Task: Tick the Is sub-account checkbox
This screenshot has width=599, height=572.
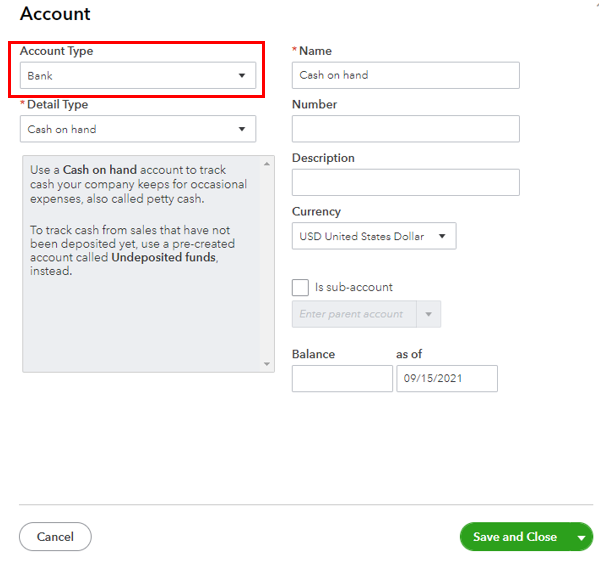Action: [x=300, y=287]
